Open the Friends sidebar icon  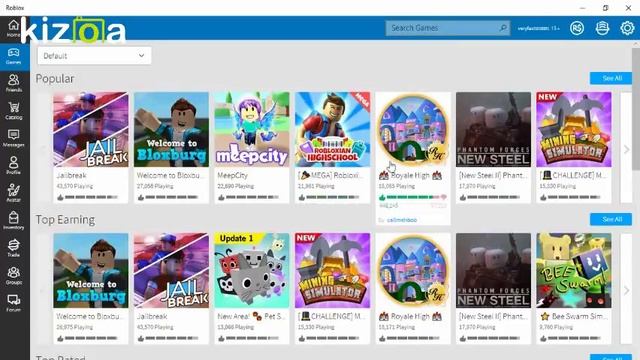[x=13, y=83]
